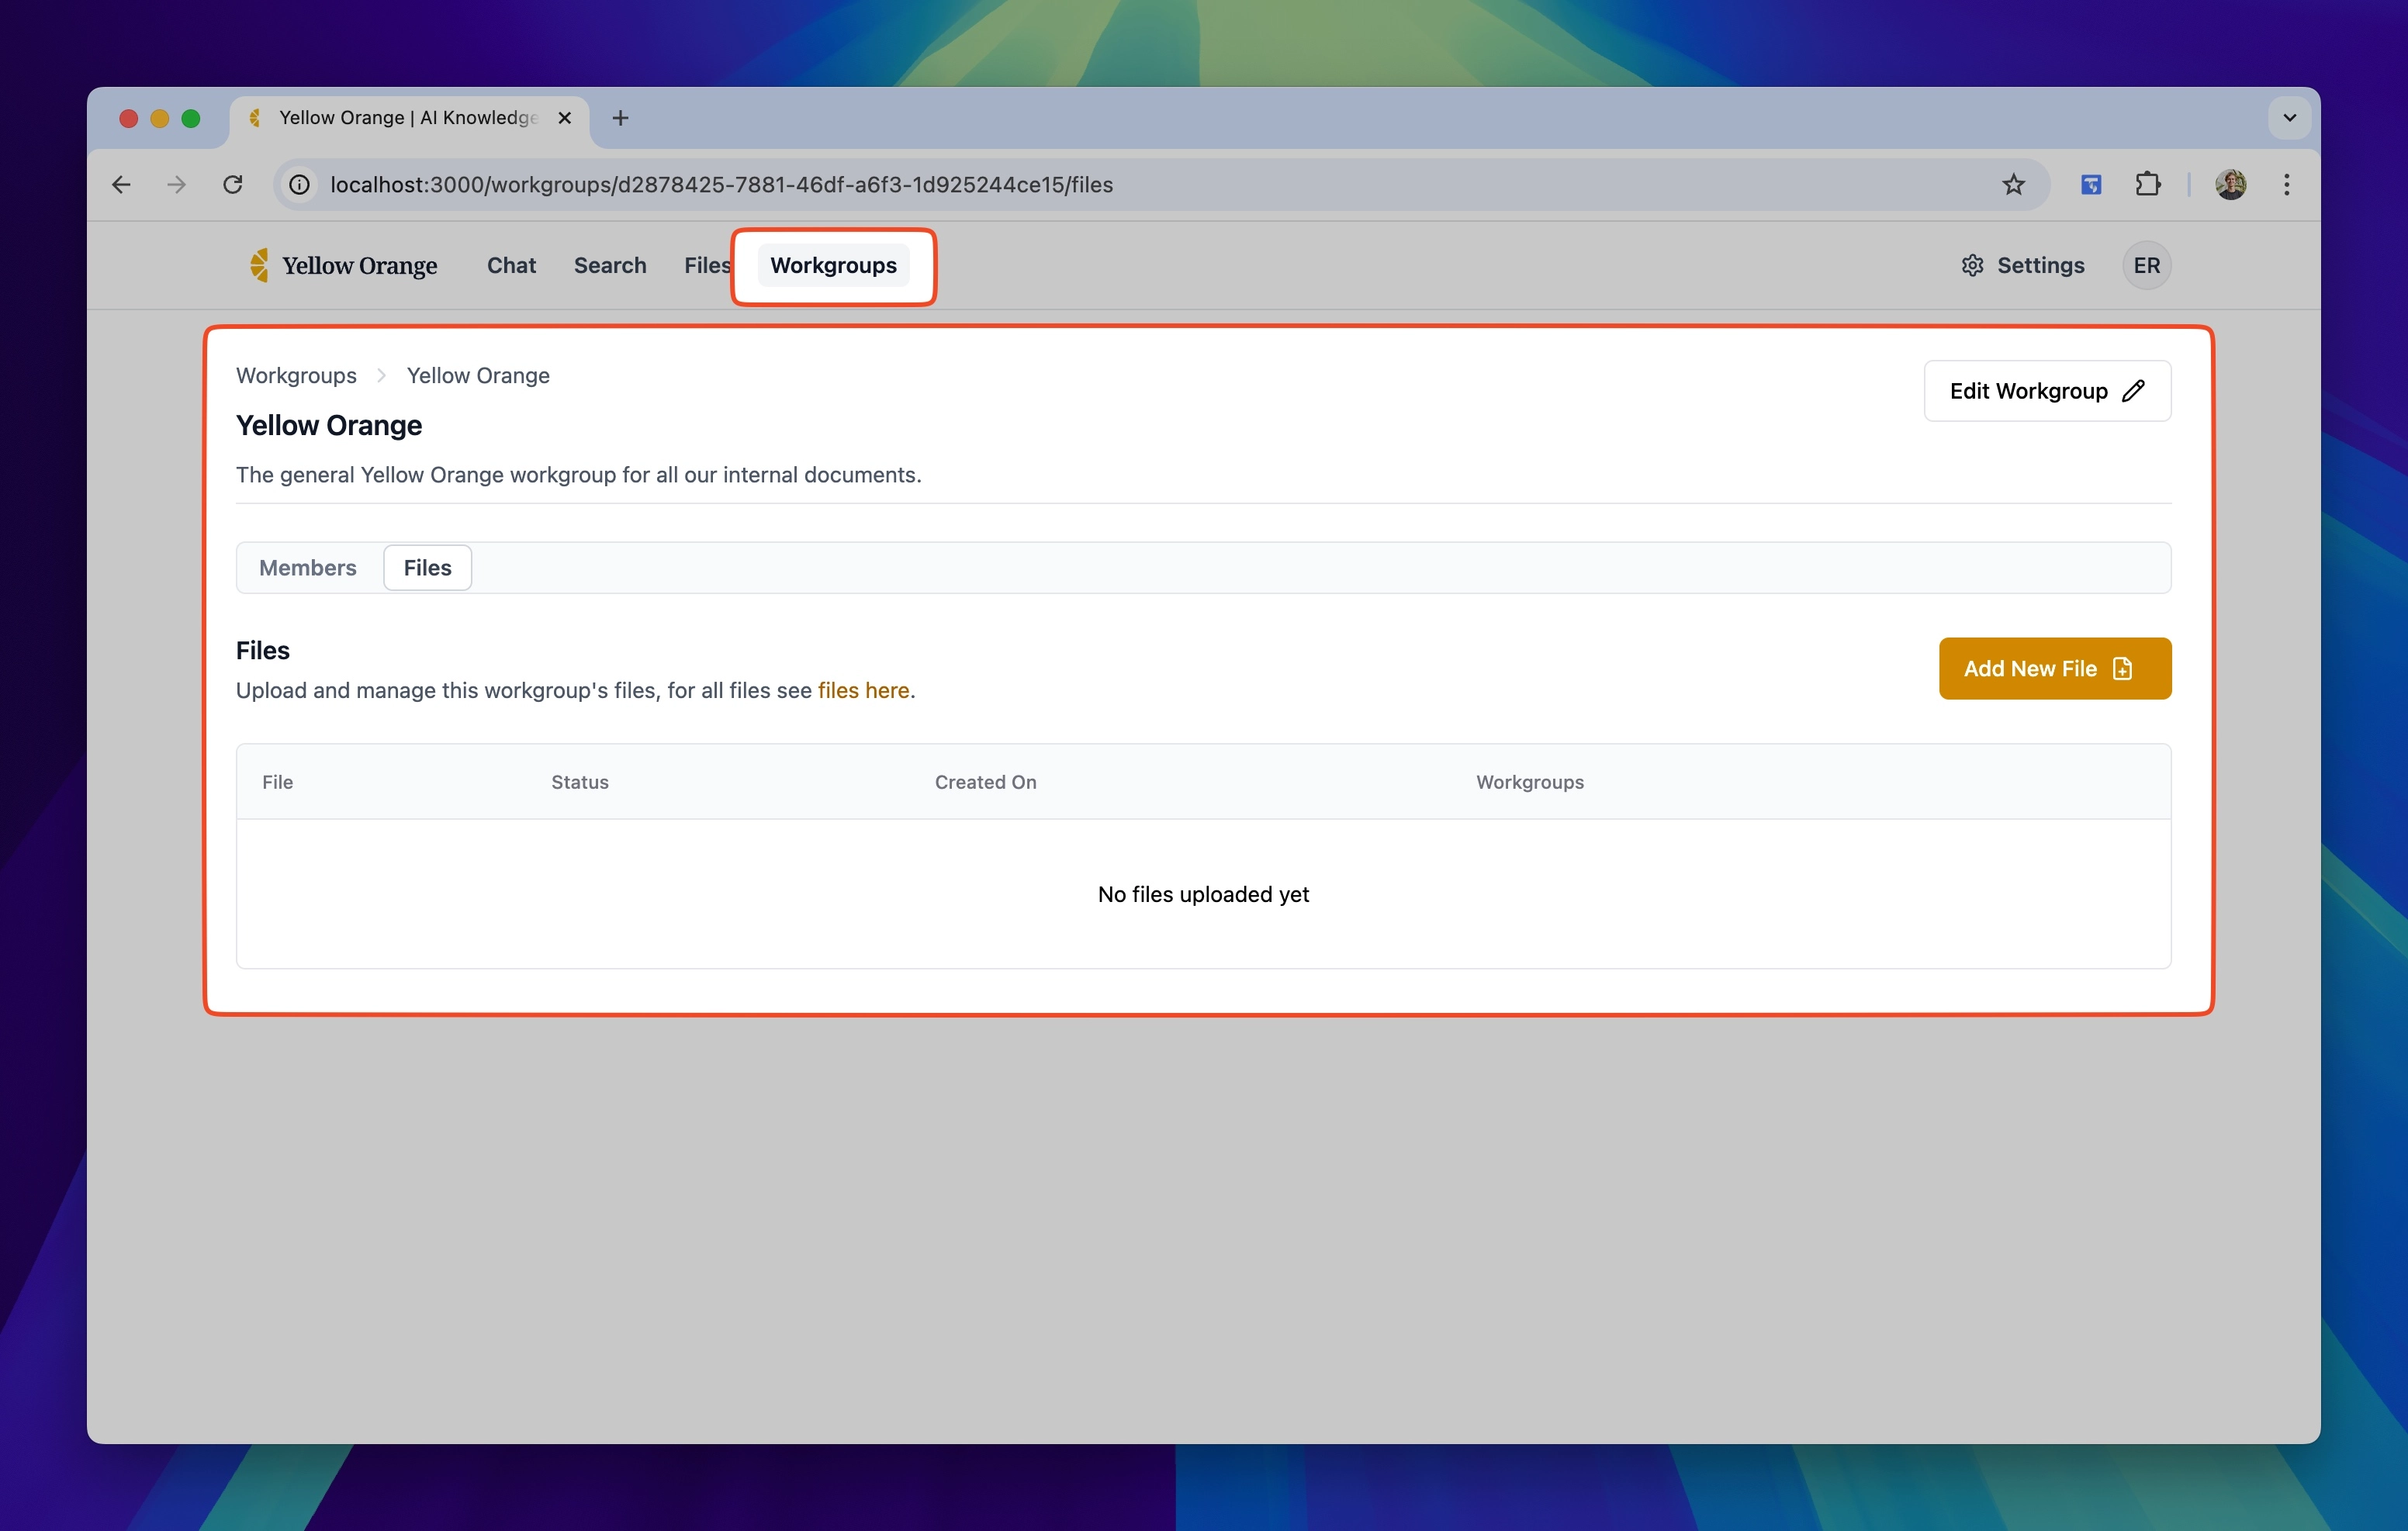The width and height of the screenshot is (2408, 1531).
Task: Click the Workgroups breadcrumb link
Action: point(296,375)
